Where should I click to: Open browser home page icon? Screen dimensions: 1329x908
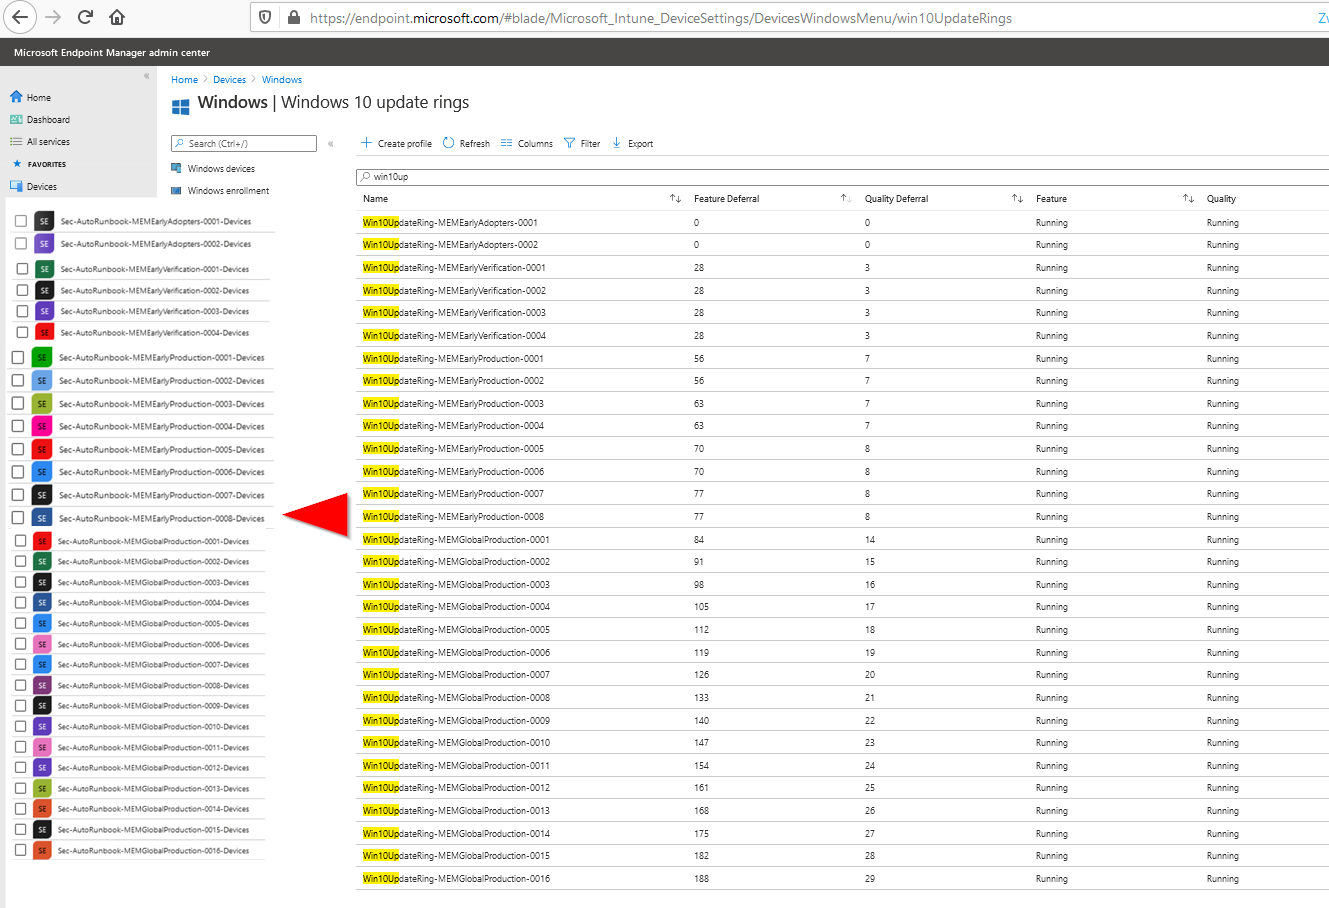click(117, 17)
